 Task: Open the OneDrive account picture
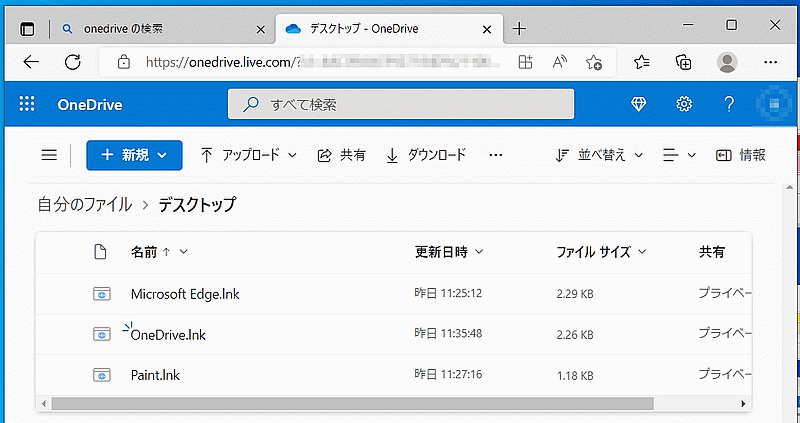[x=774, y=104]
